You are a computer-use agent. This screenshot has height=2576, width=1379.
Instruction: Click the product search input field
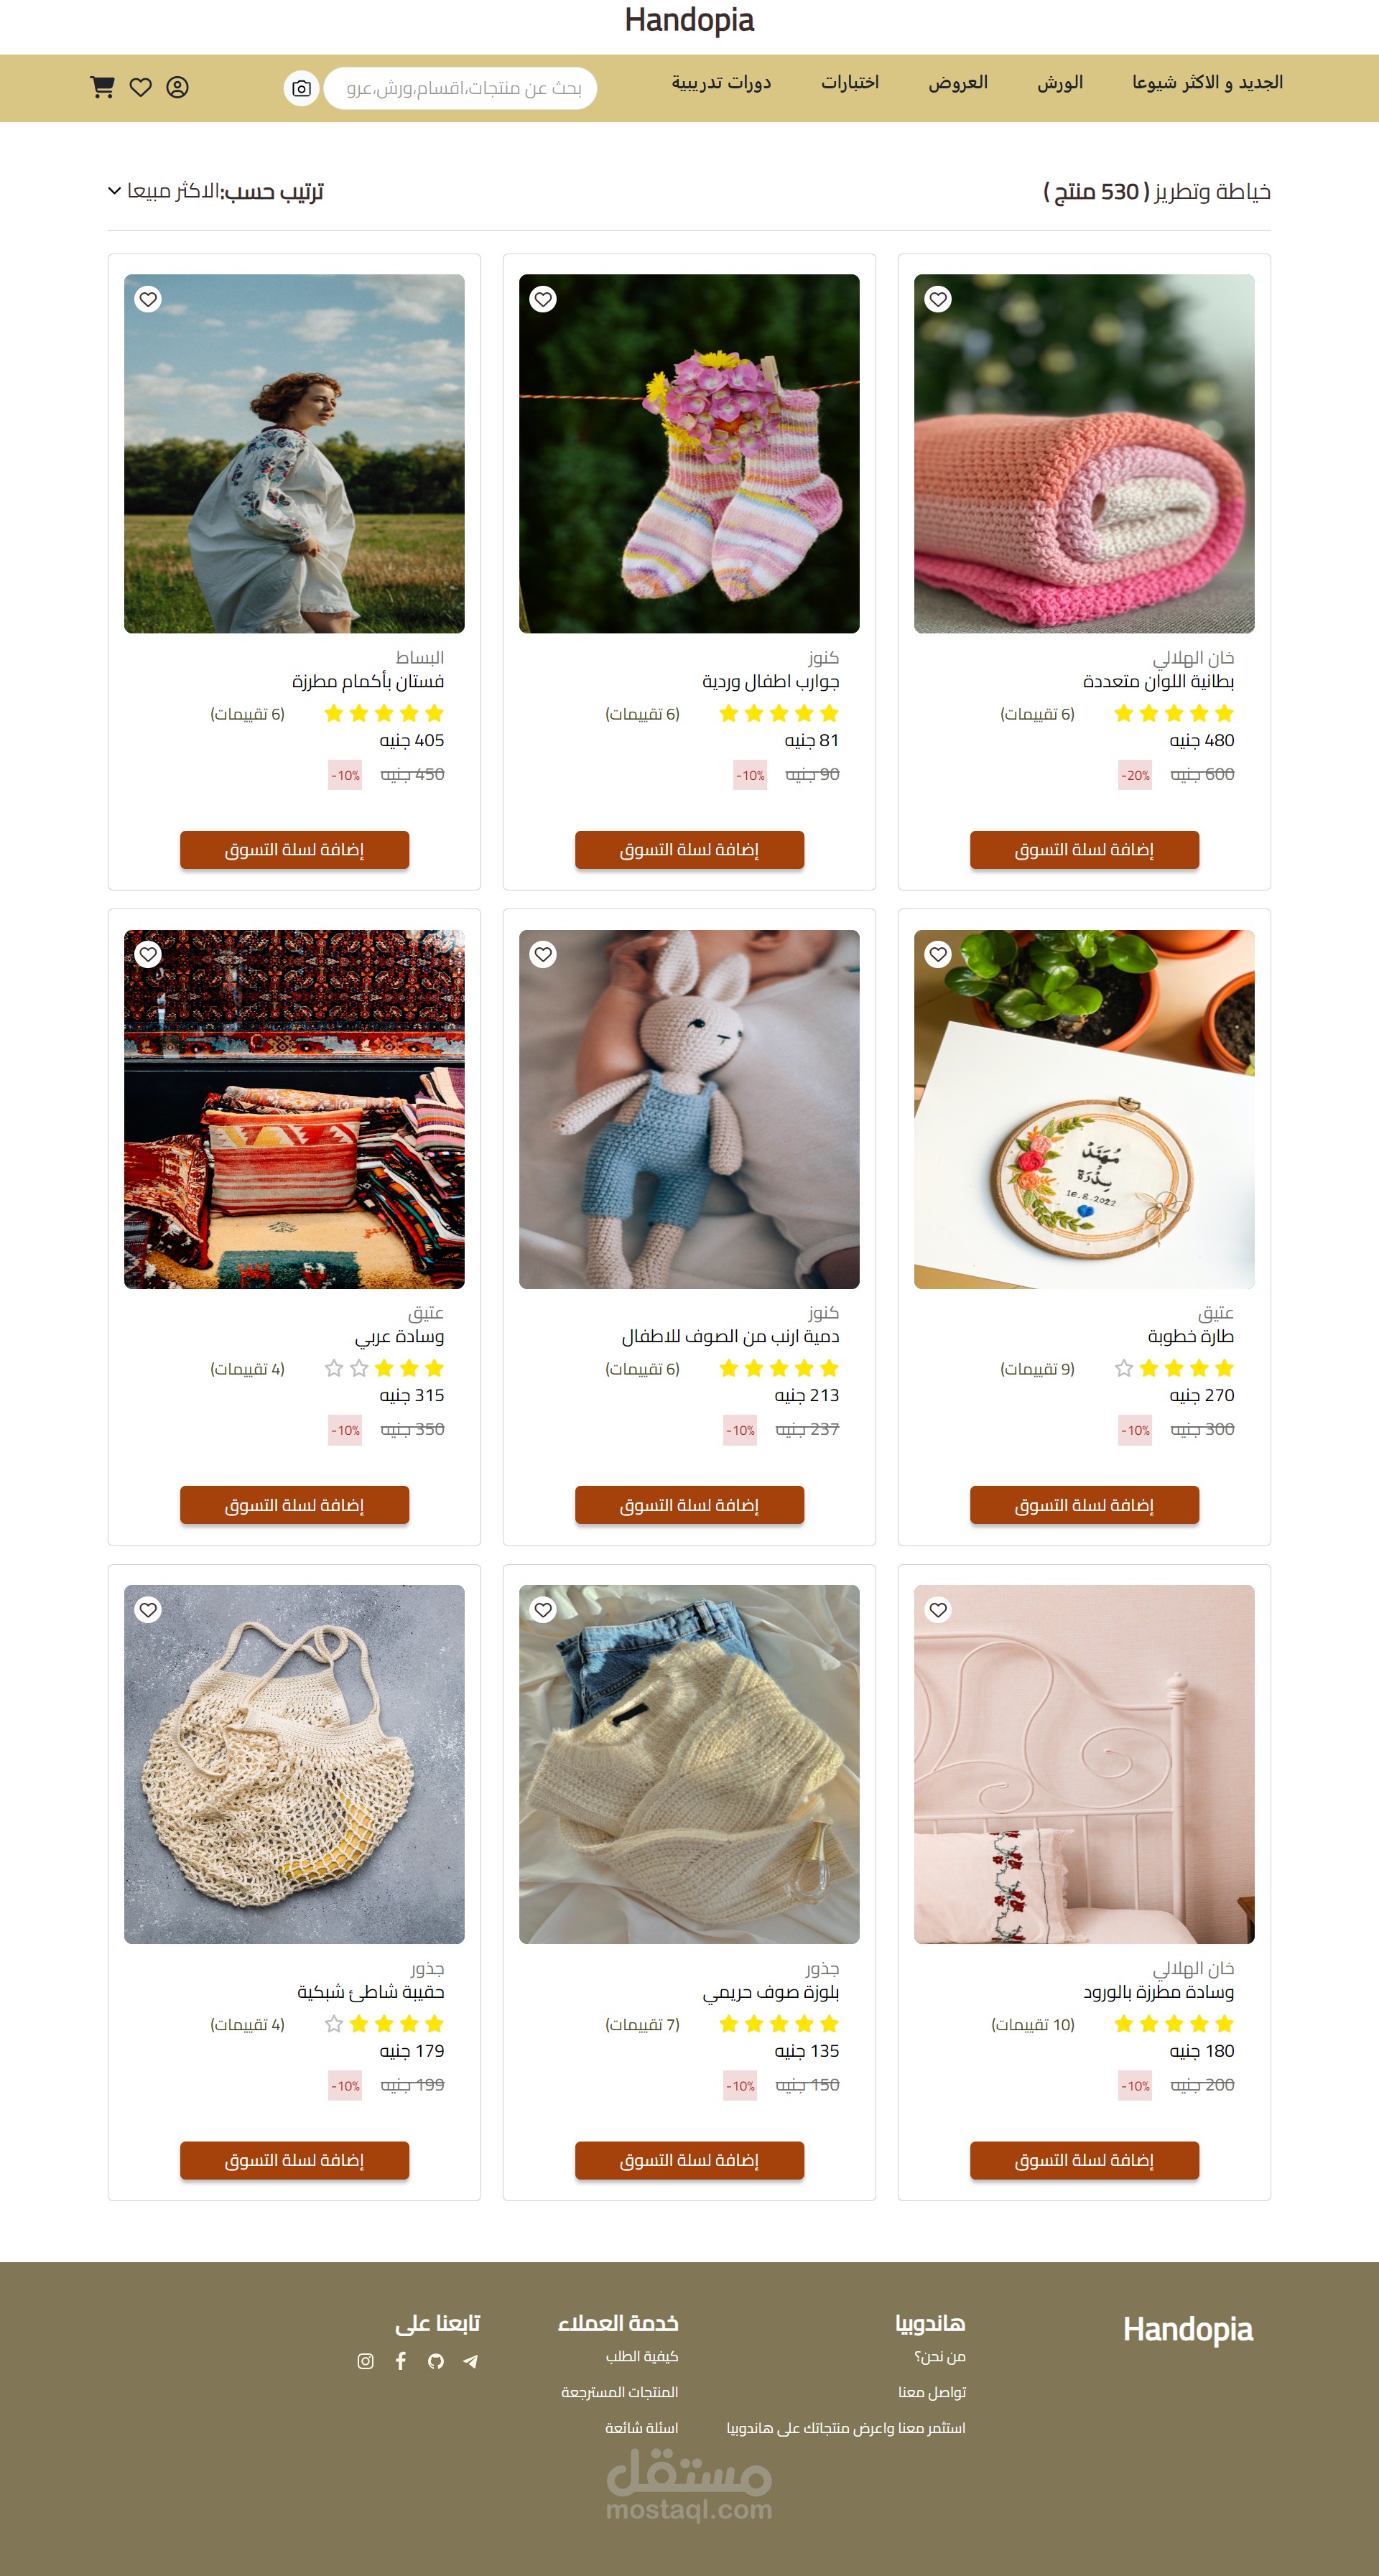(460, 88)
